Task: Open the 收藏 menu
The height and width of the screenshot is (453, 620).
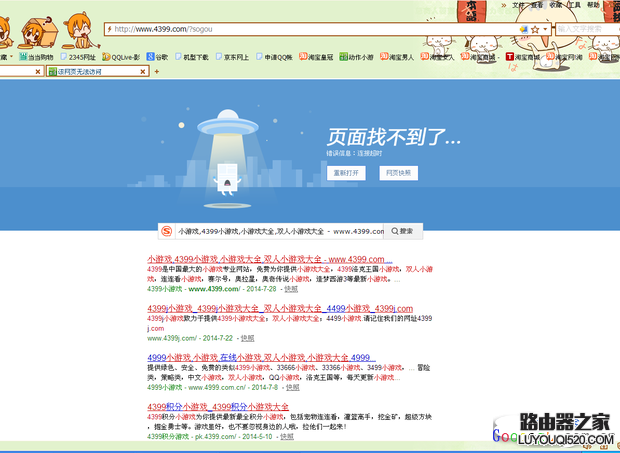Action: pos(556,5)
